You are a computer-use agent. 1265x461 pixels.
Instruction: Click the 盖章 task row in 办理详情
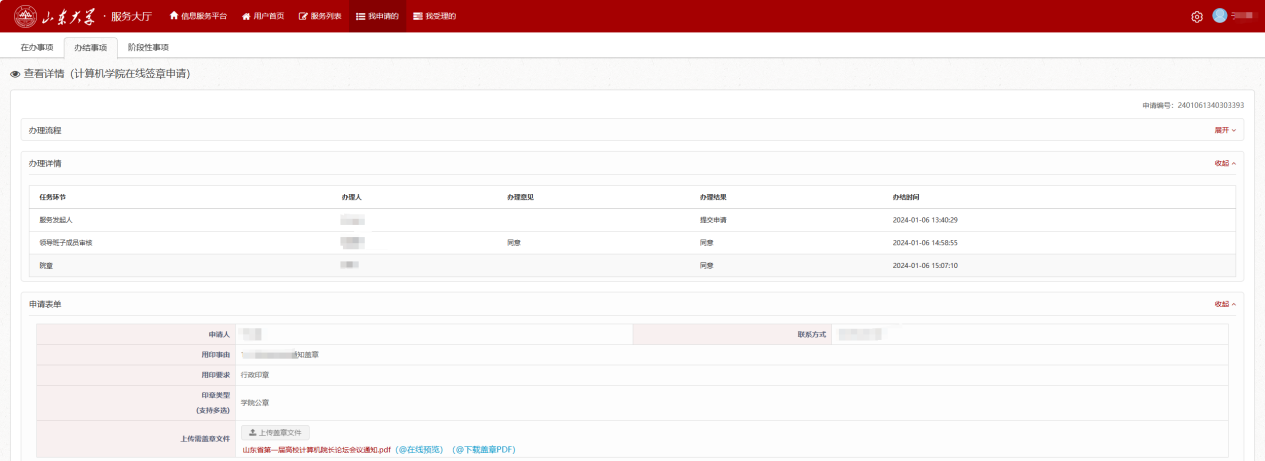coord(46,265)
